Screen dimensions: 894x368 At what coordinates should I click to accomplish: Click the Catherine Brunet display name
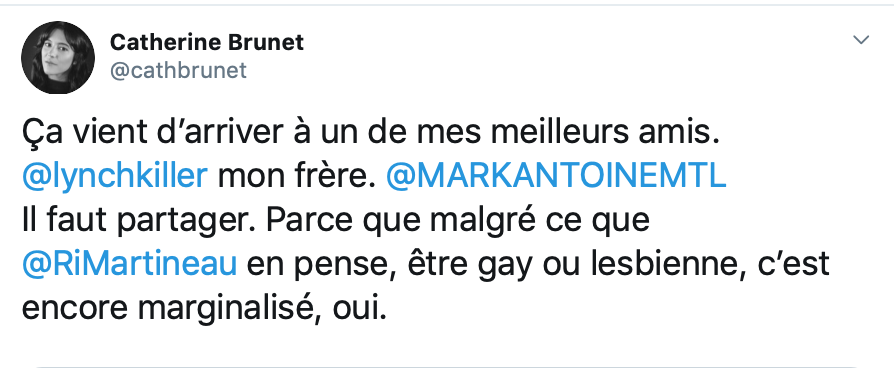tap(207, 42)
